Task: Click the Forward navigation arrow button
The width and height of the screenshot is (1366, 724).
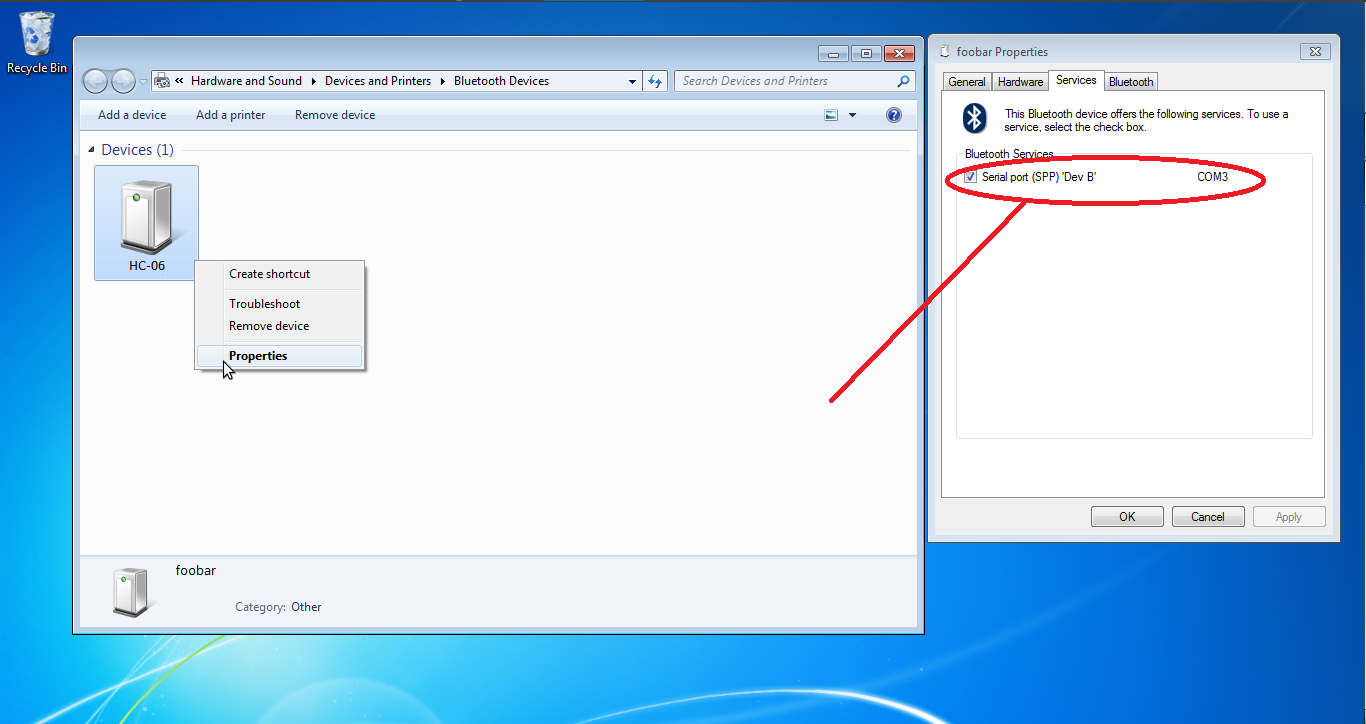Action: coord(123,82)
